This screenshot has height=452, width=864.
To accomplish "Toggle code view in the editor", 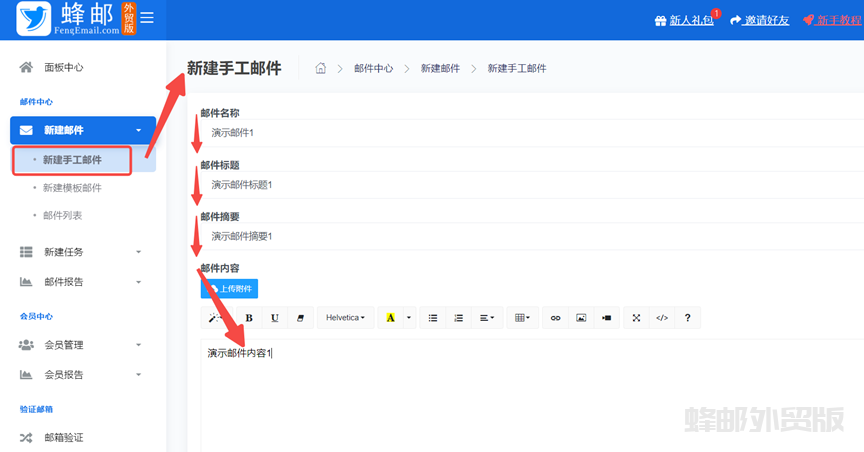I will [661, 318].
